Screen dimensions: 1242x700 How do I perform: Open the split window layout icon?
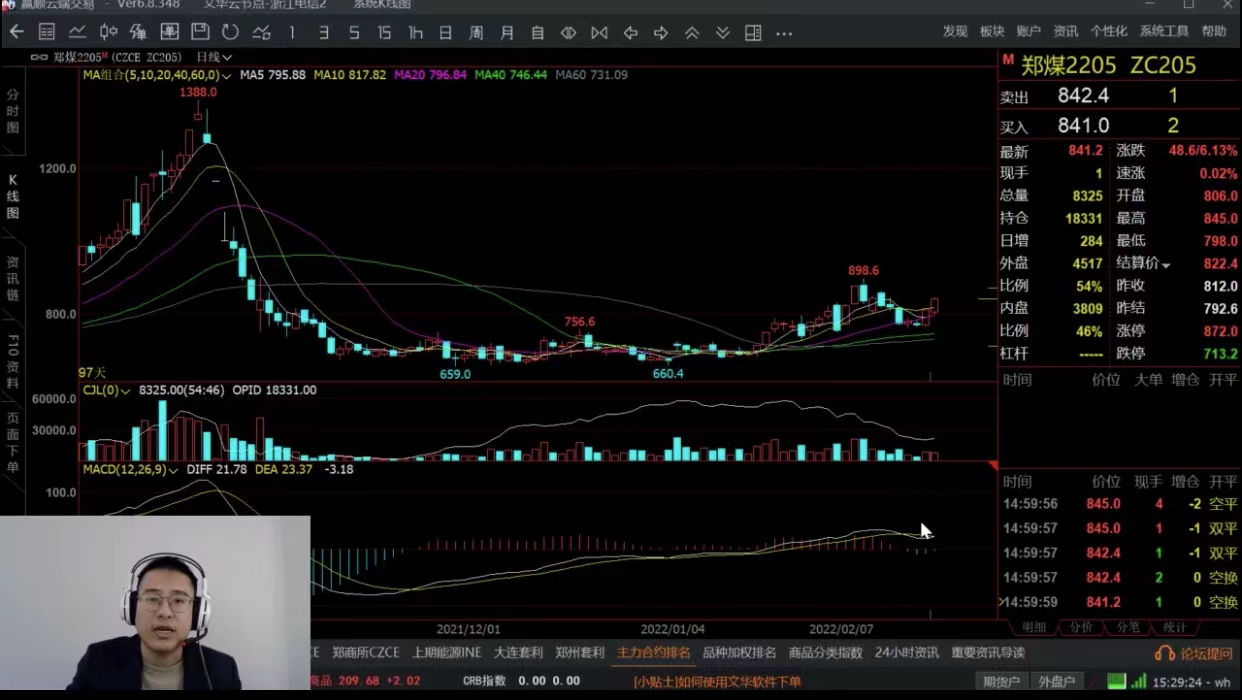[753, 33]
